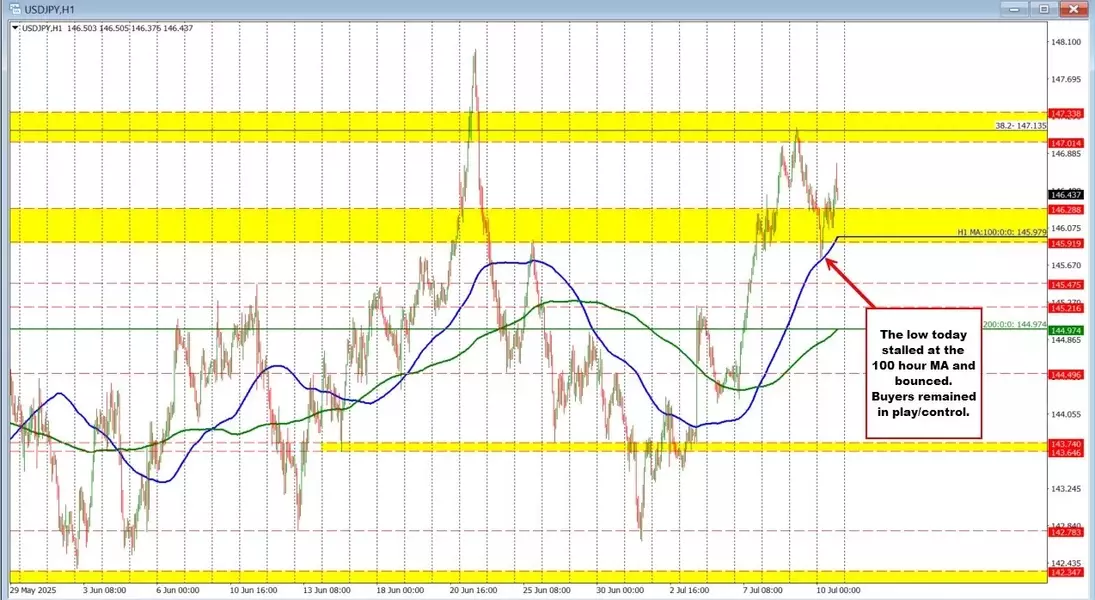Select the red price tag 143.646
The width and height of the screenshot is (1095, 600).
[1066, 453]
